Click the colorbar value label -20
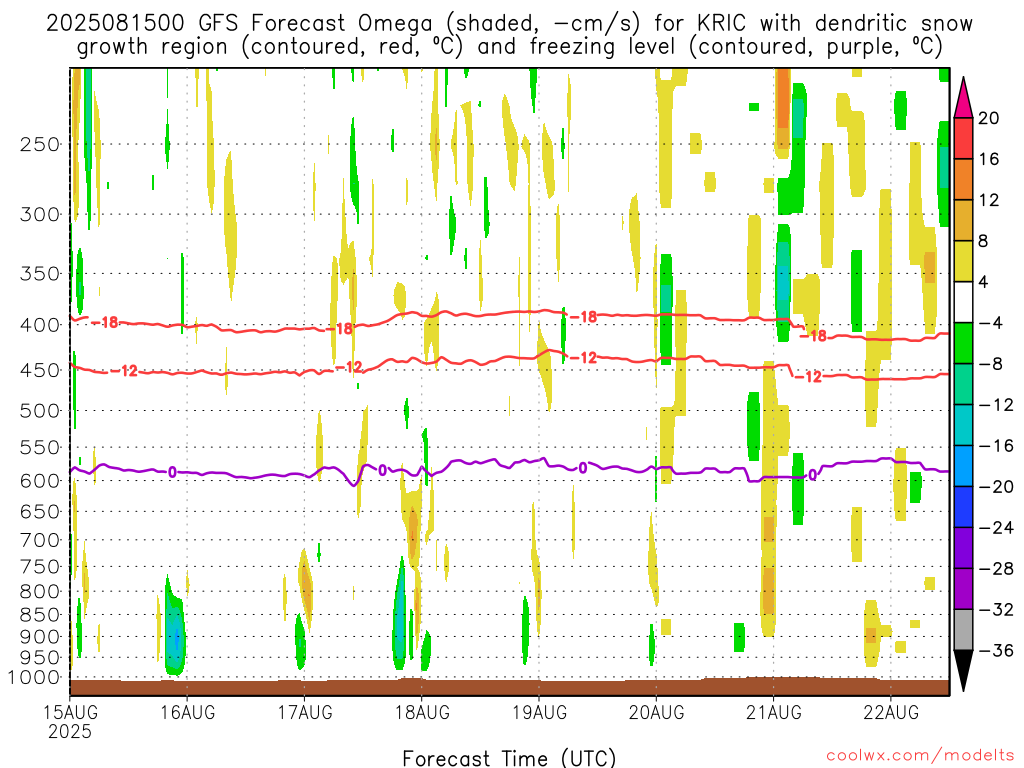This screenshot has height=768, width=1024. tap(995, 487)
